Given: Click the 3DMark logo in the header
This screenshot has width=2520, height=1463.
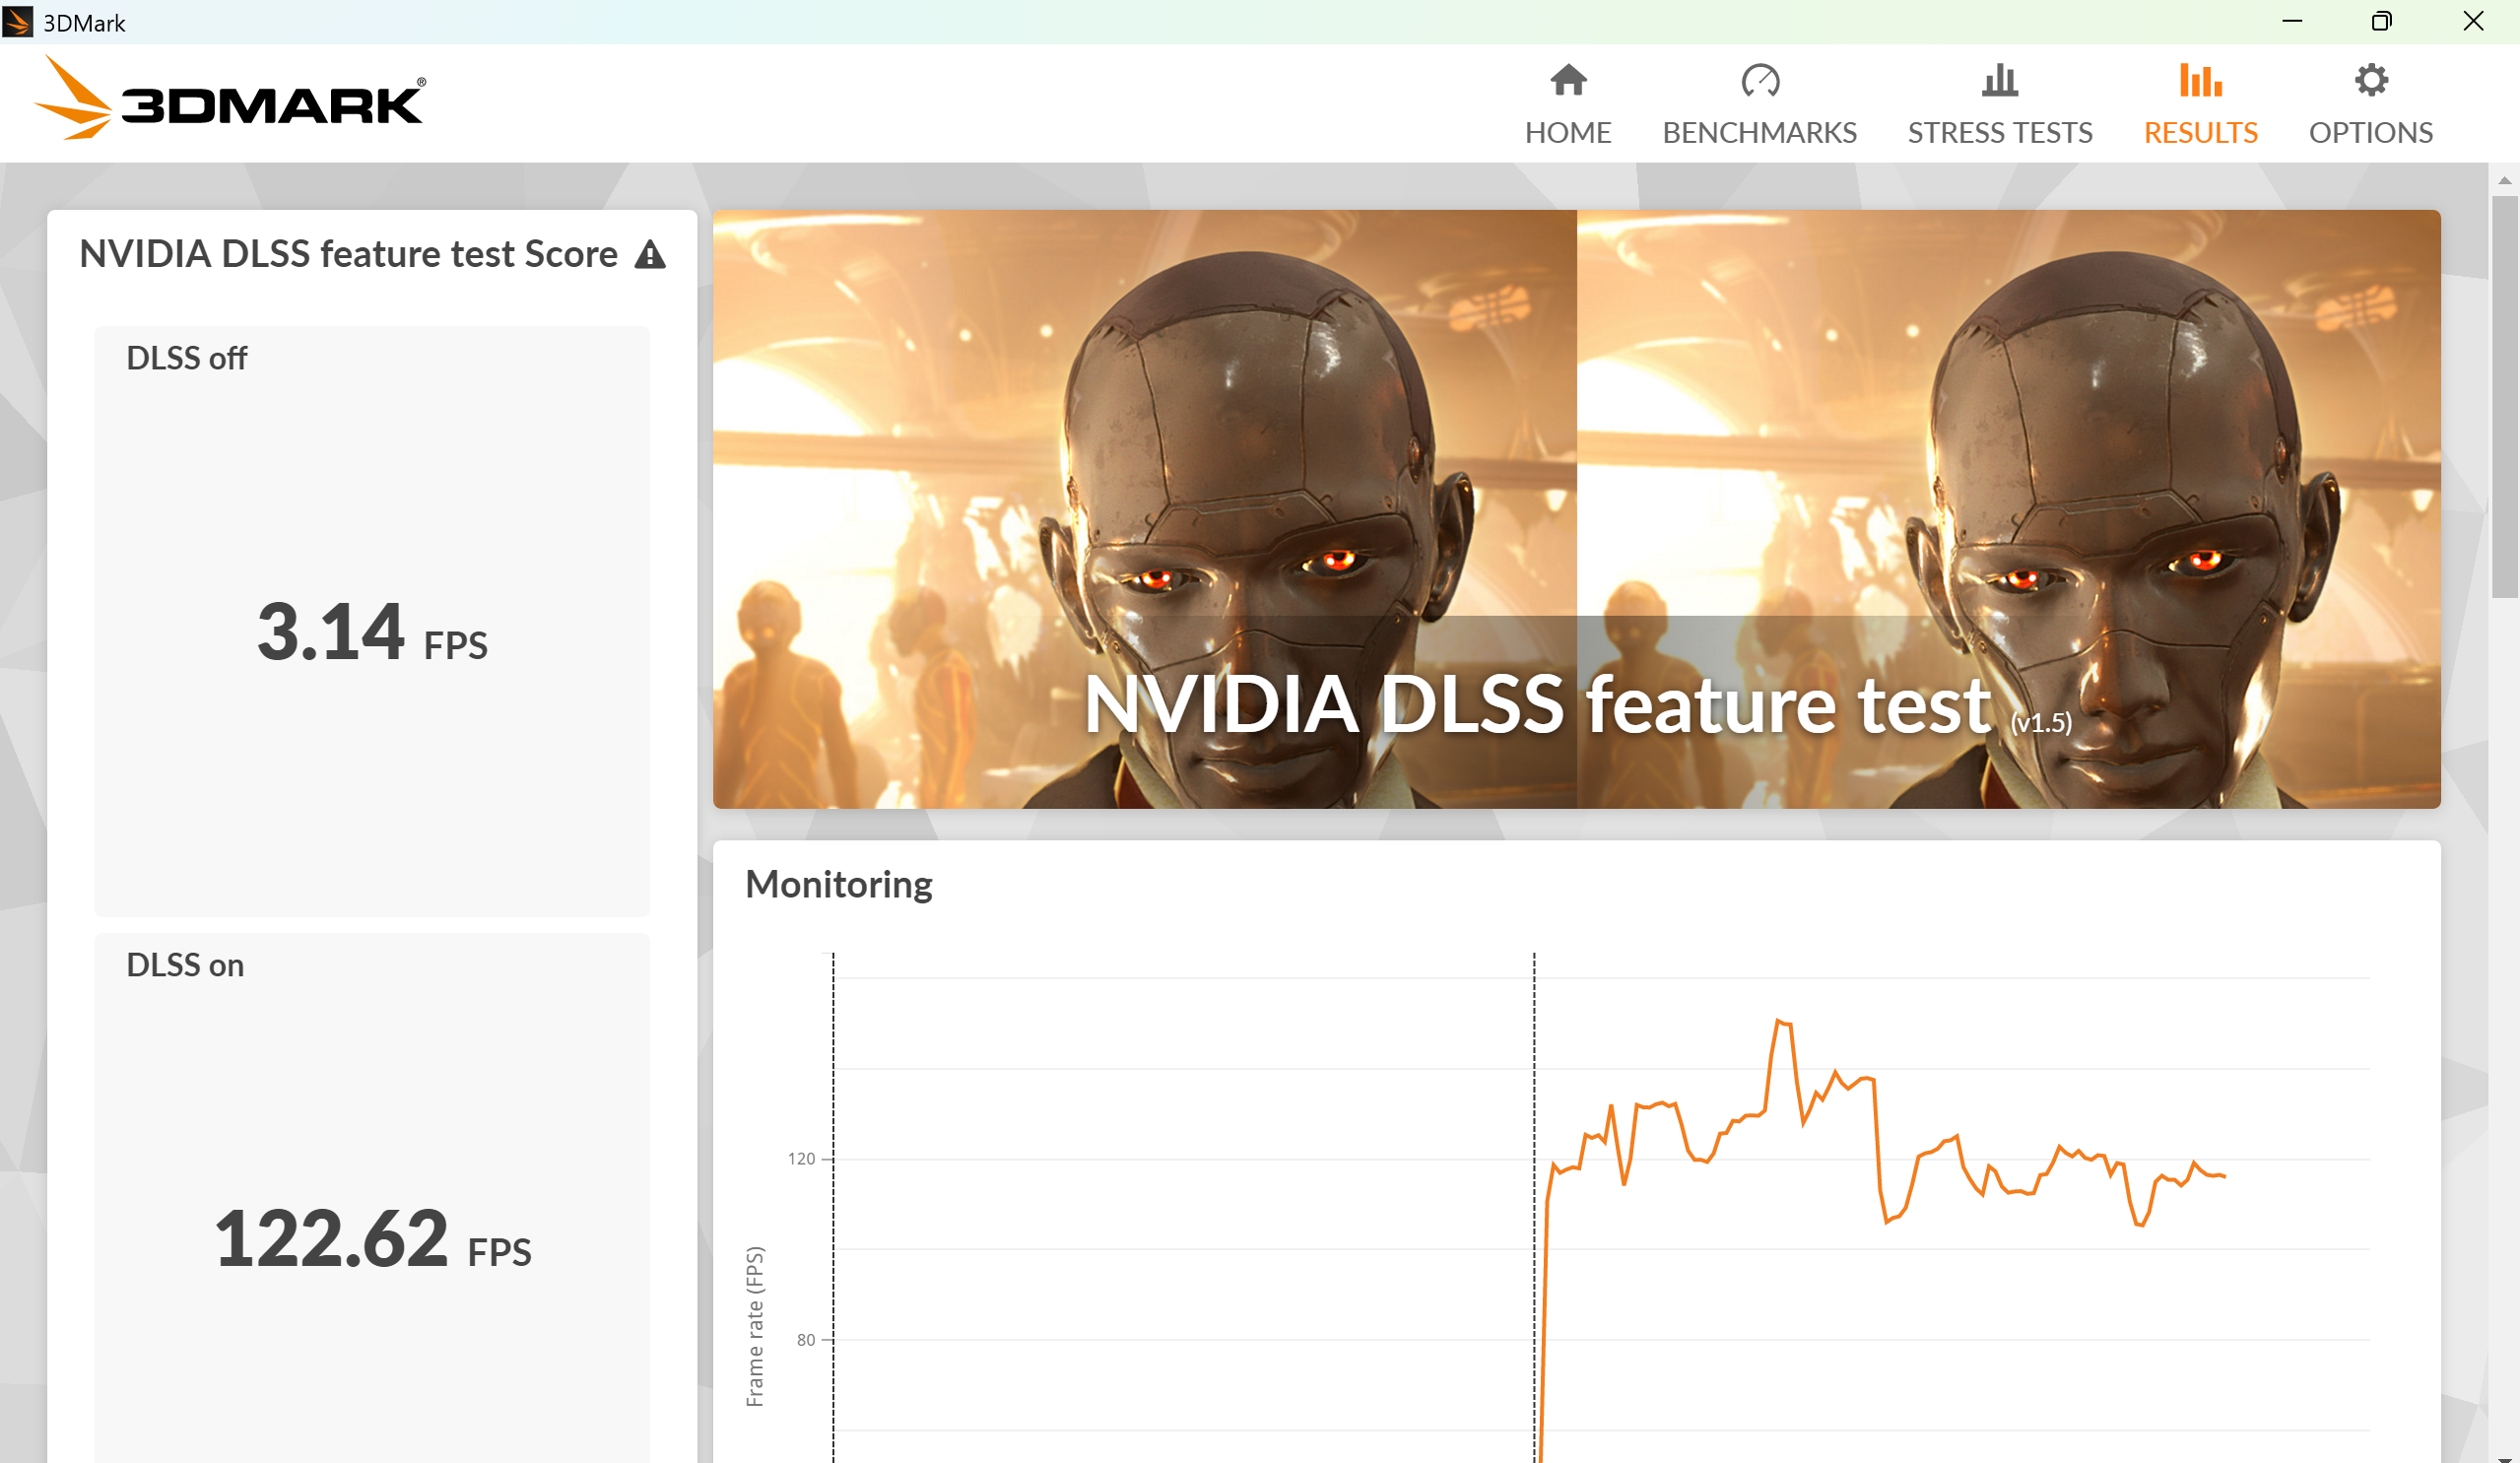Looking at the screenshot, I should [230, 100].
